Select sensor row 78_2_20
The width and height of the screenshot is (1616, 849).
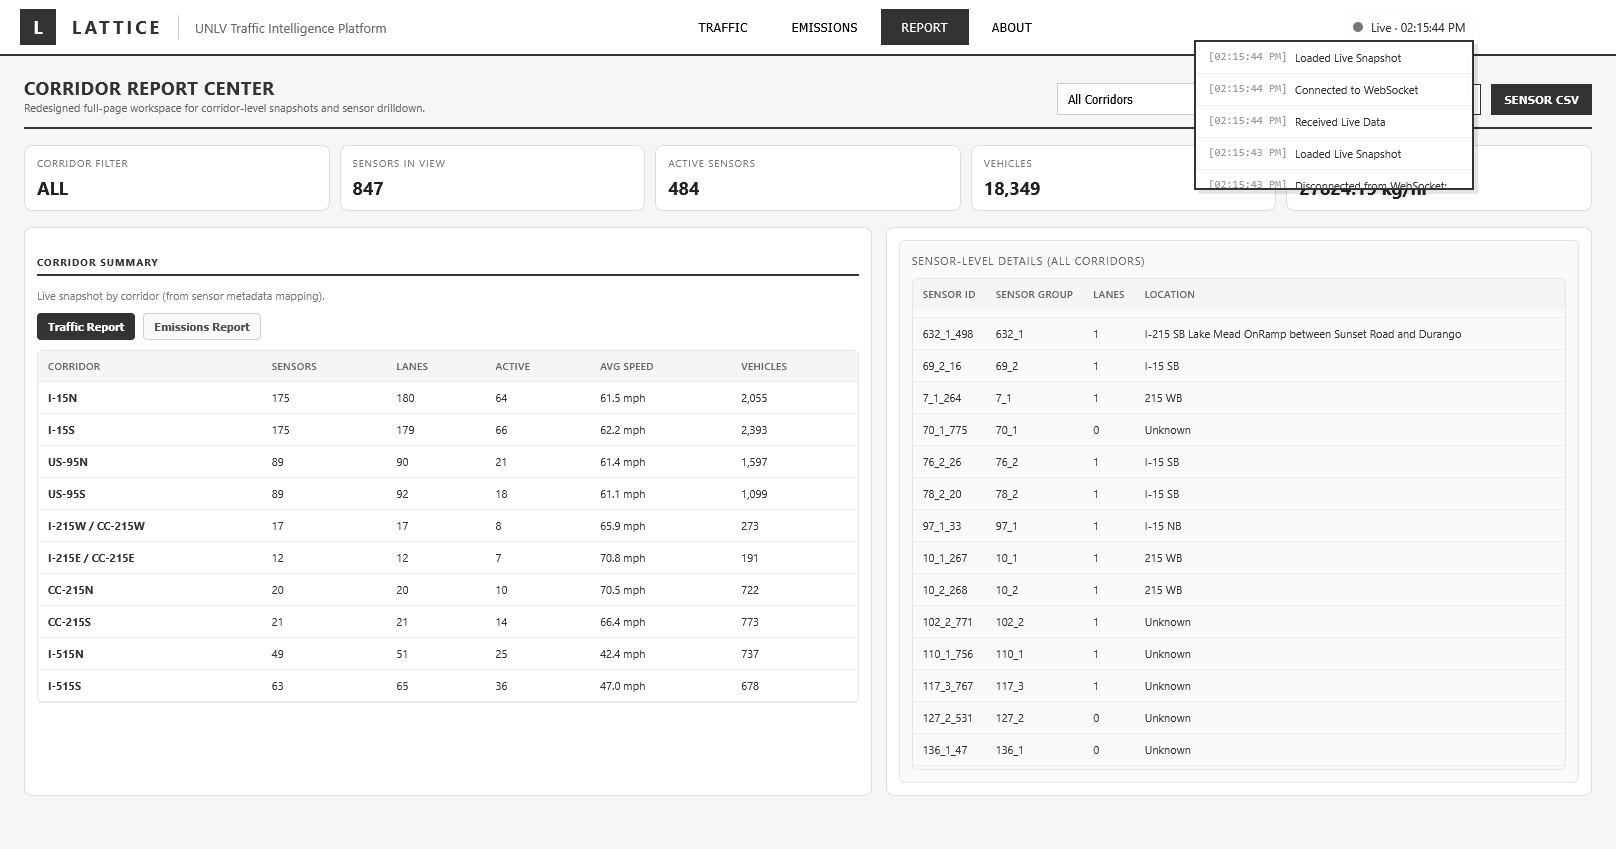(1238, 494)
